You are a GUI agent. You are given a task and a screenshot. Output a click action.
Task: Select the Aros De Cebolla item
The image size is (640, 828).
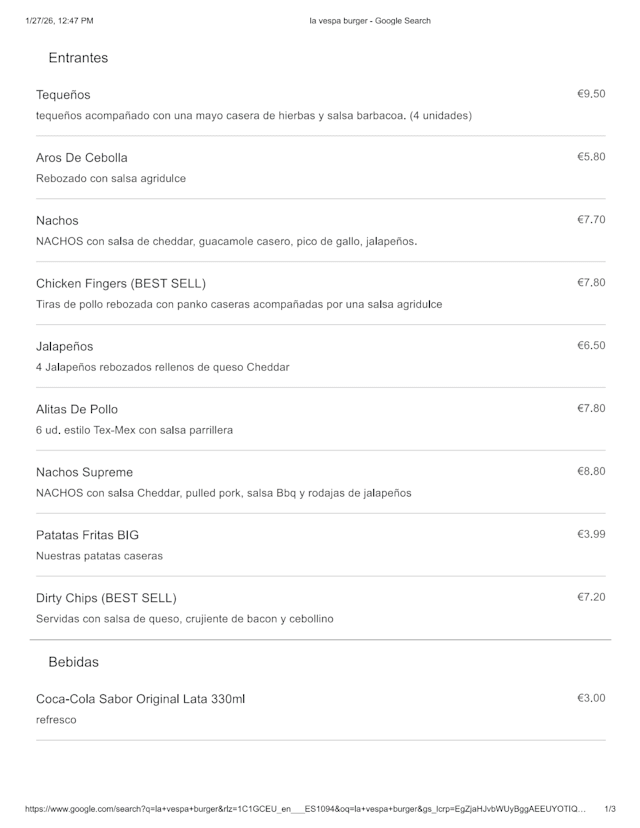(x=82, y=158)
